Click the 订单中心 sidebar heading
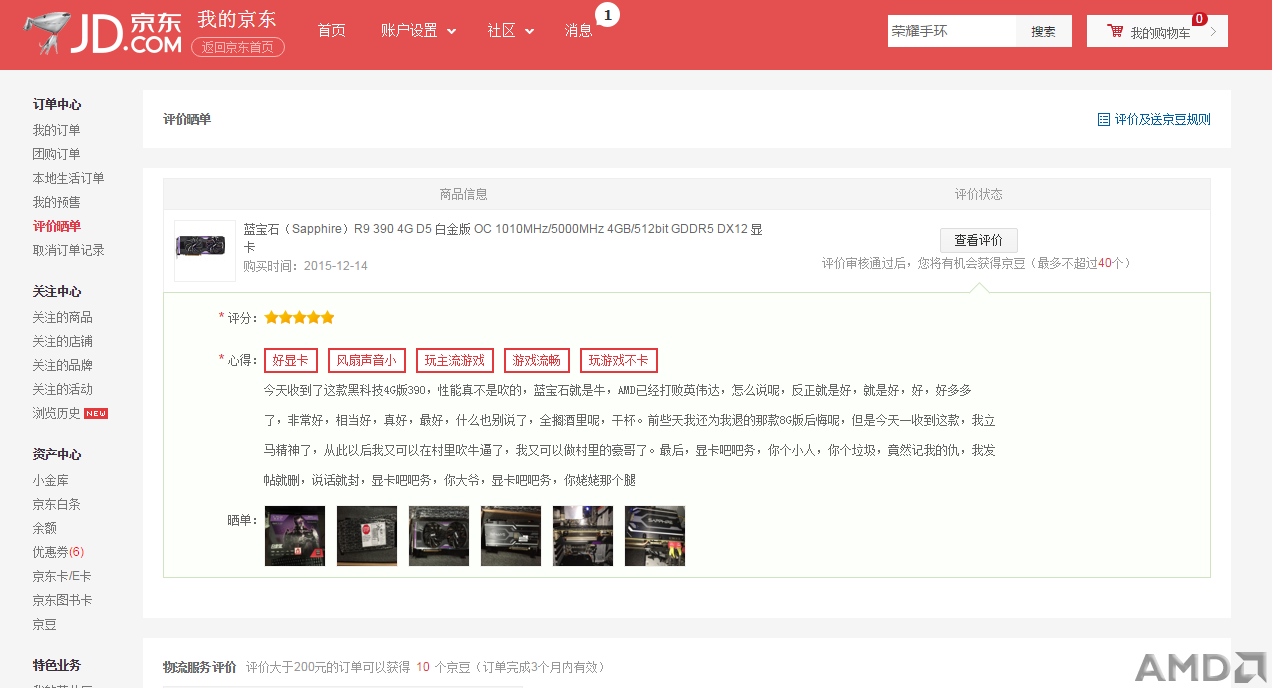This screenshot has width=1272, height=688. tap(57, 104)
